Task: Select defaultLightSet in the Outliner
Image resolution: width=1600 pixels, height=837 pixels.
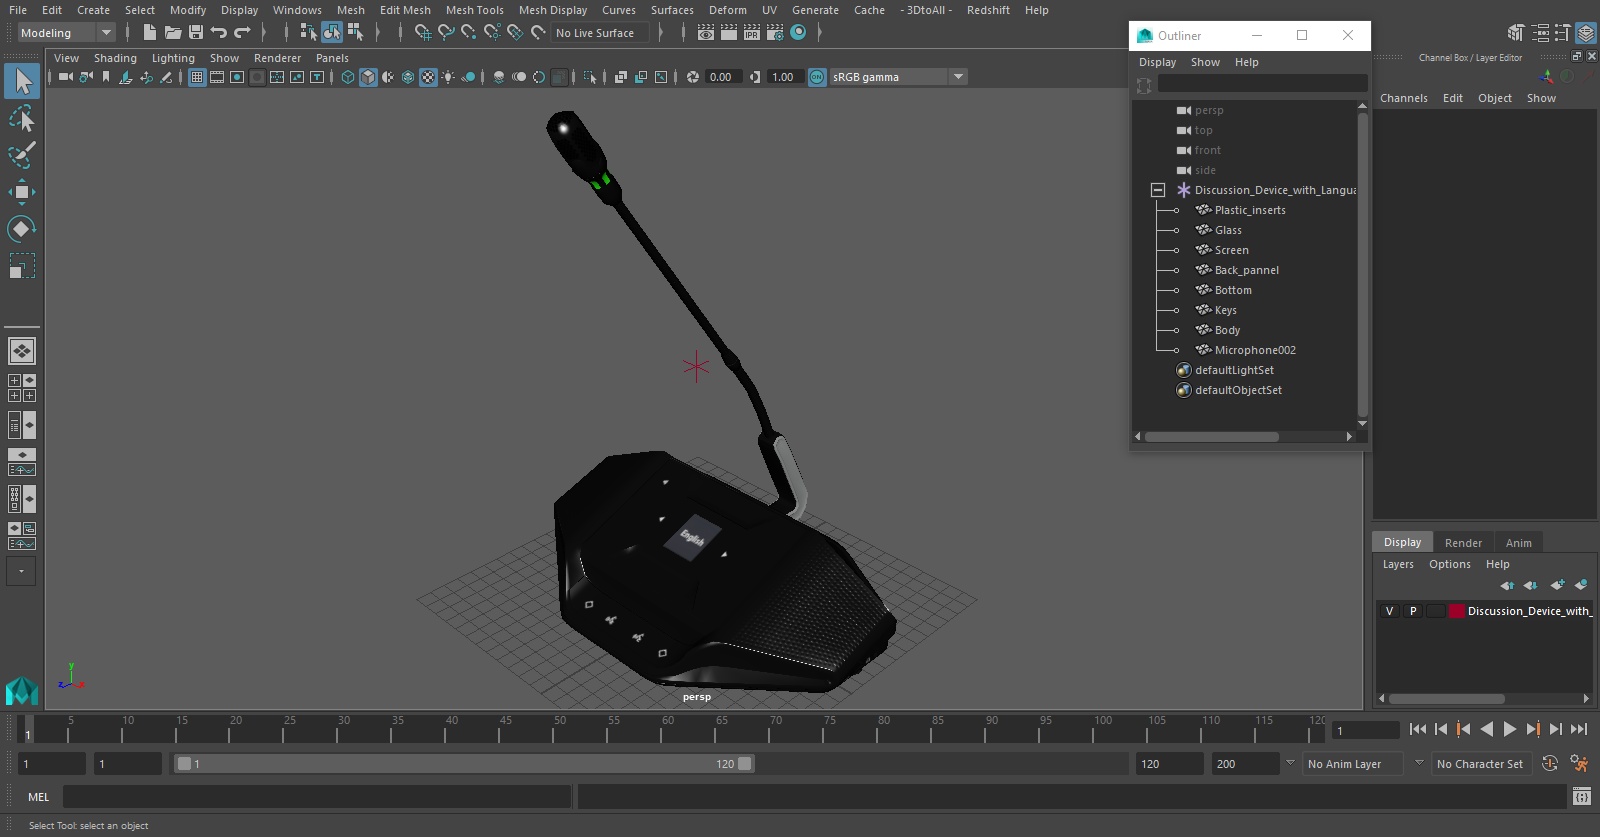Action: coord(1234,370)
